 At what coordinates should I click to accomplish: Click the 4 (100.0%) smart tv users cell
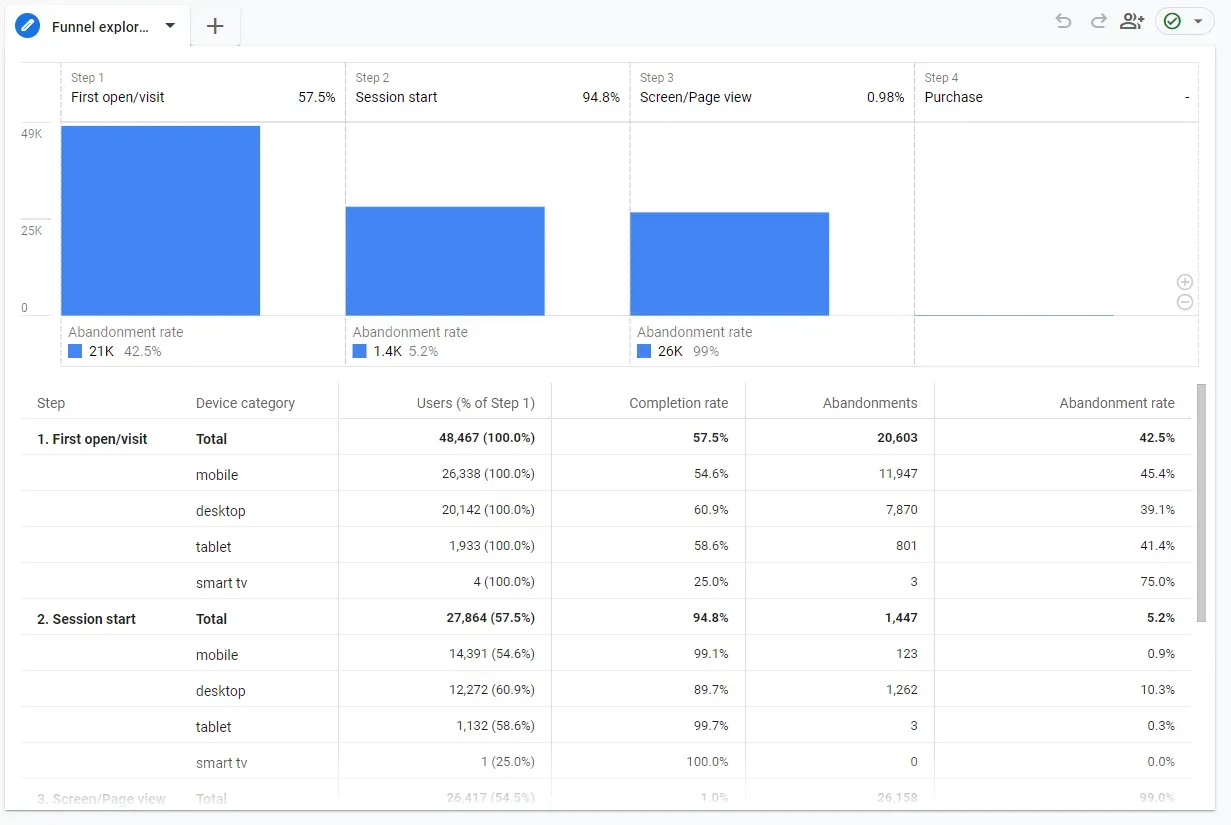[x=505, y=582]
